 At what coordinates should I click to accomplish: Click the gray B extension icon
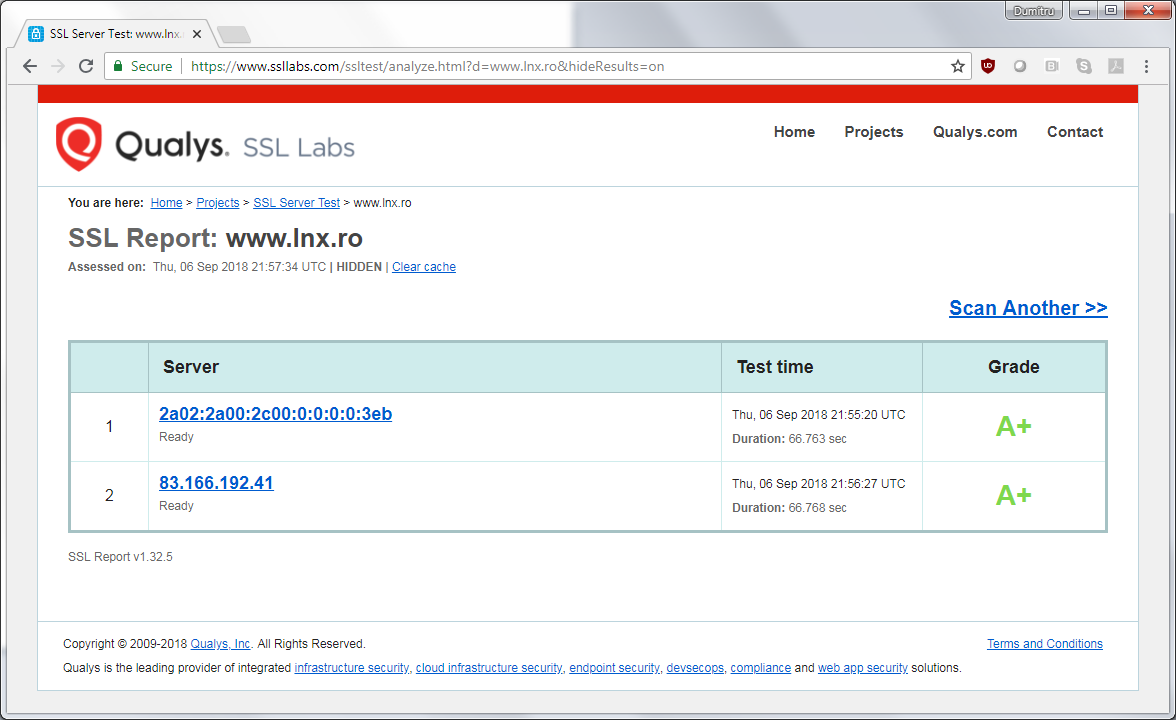[1052, 66]
